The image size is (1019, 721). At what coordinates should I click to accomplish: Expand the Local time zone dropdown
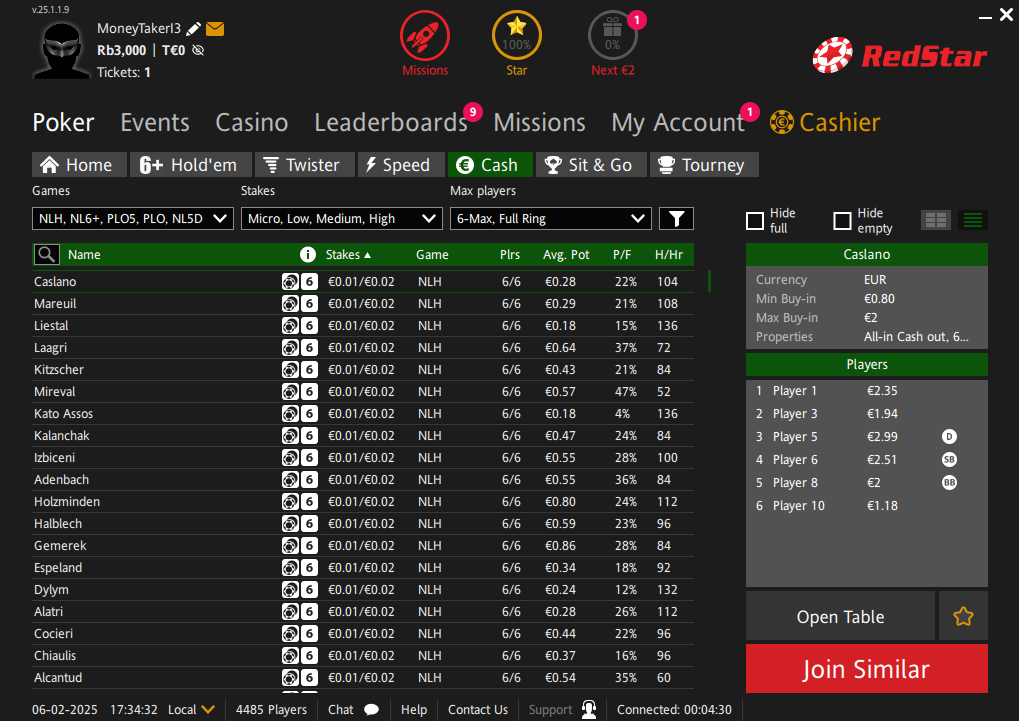191,710
